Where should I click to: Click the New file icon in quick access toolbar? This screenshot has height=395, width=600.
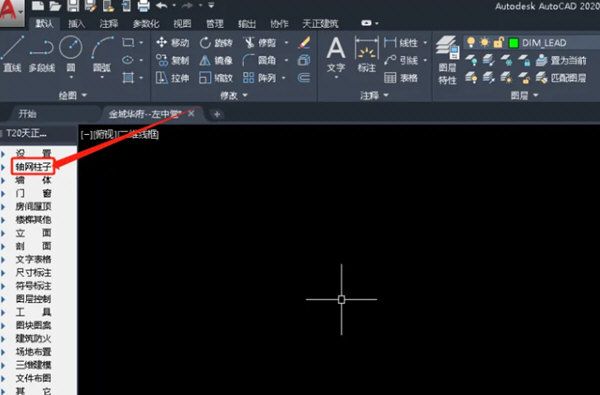(x=38, y=5)
